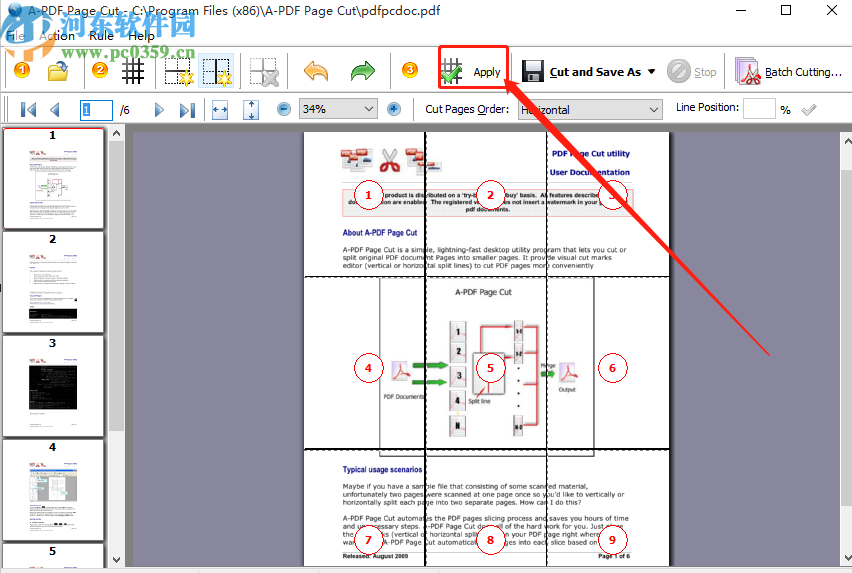
Task: Click the Cut and Save As button
Action: (x=581, y=72)
